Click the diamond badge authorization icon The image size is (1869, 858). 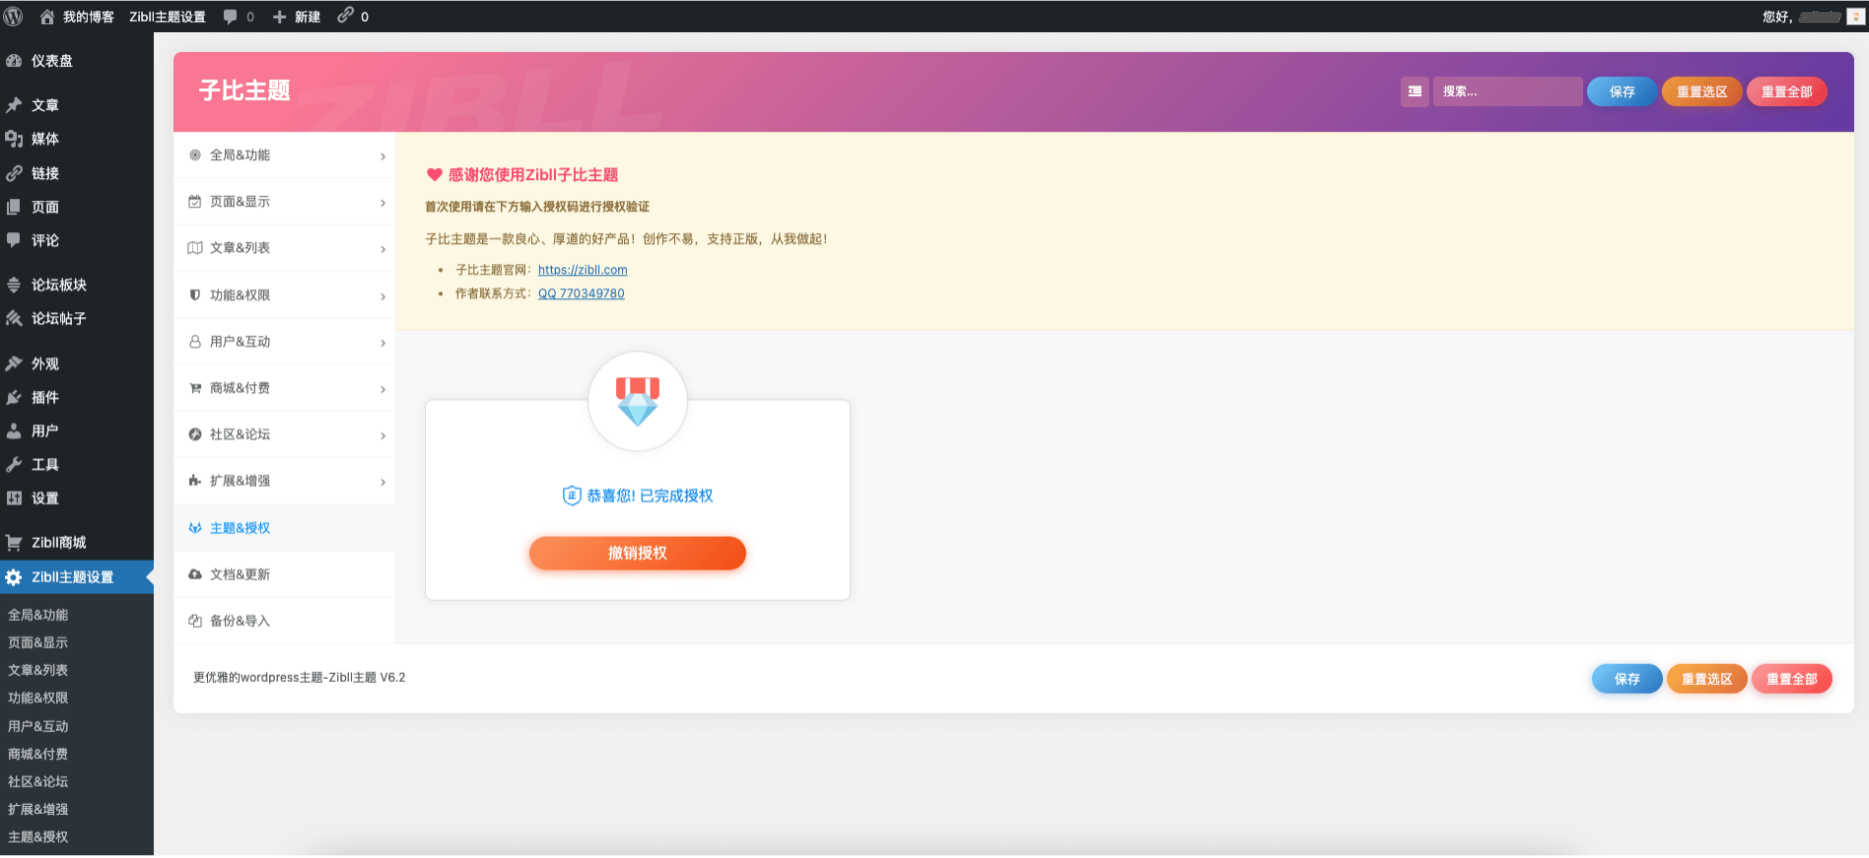point(637,401)
